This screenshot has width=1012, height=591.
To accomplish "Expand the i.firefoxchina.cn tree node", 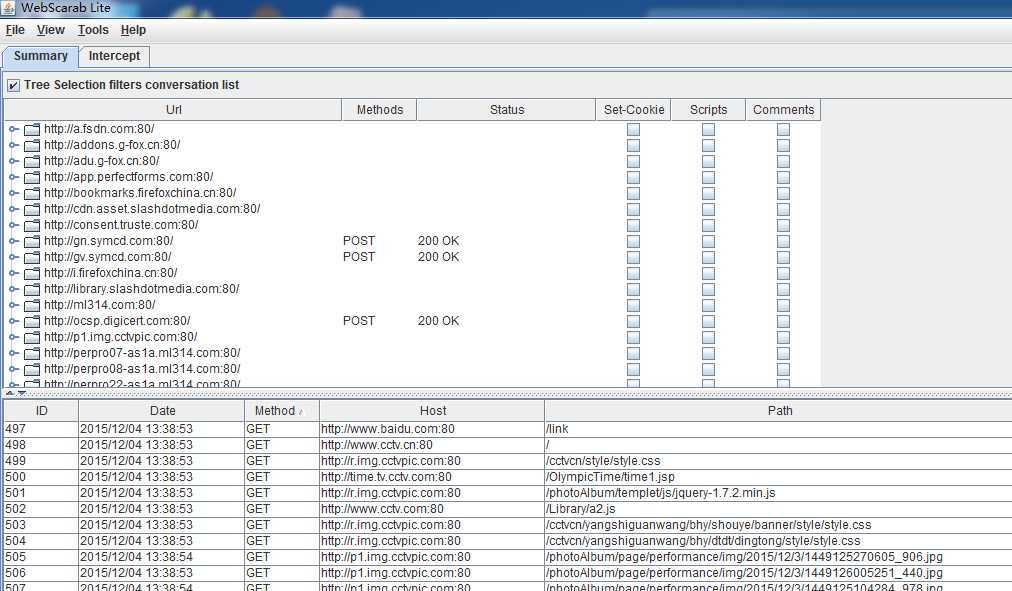I will [14, 273].
